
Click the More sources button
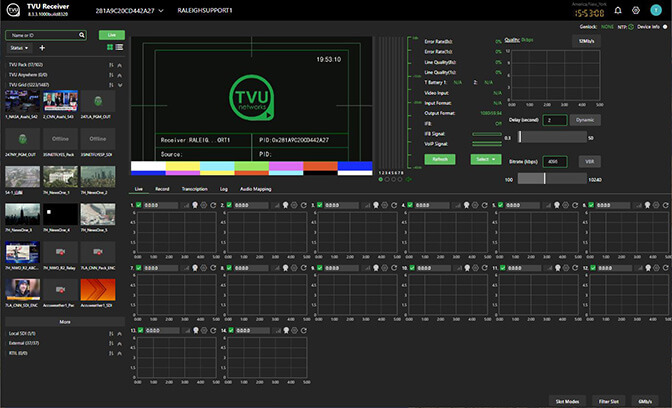coord(65,322)
